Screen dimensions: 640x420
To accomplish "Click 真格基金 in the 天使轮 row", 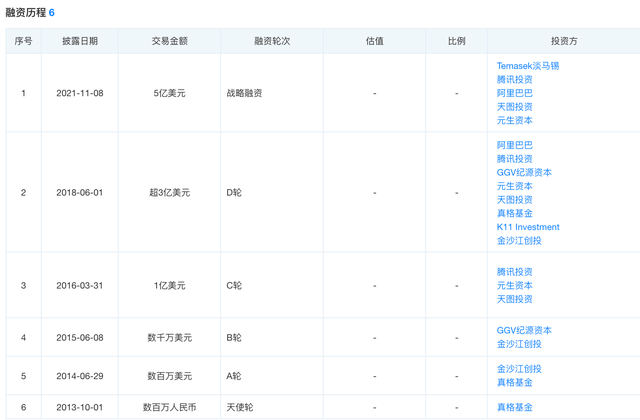I will (x=514, y=407).
